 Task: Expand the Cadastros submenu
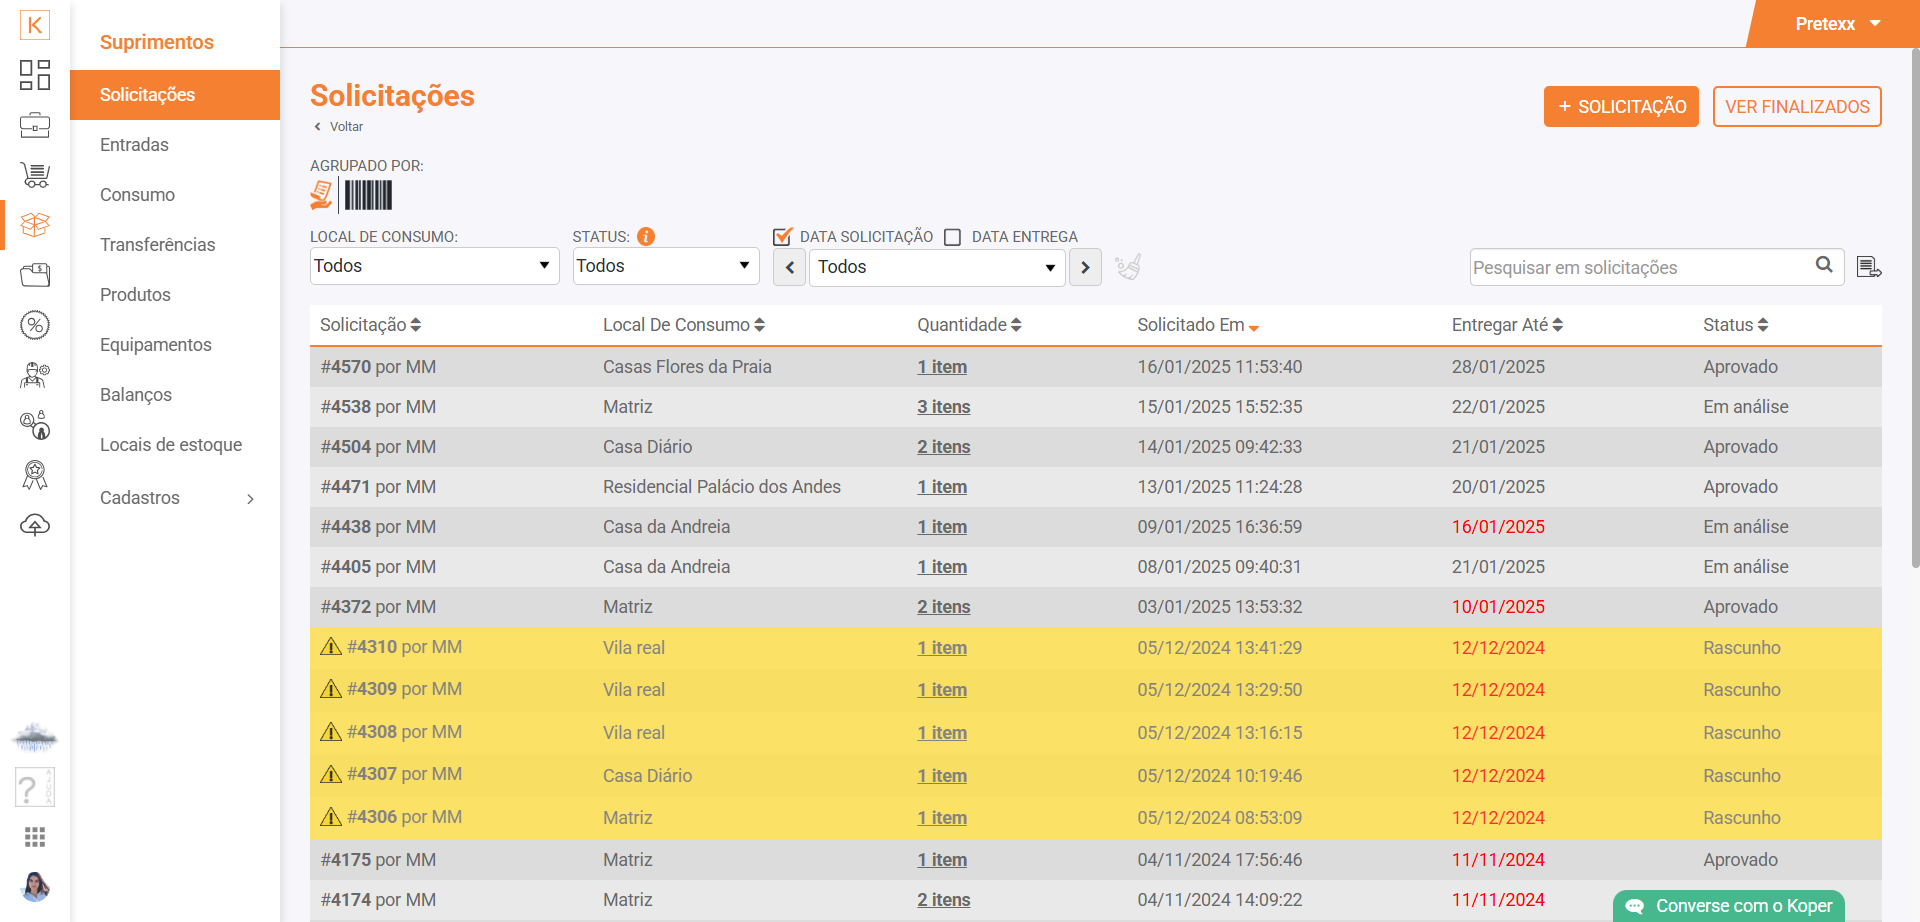tap(176, 498)
